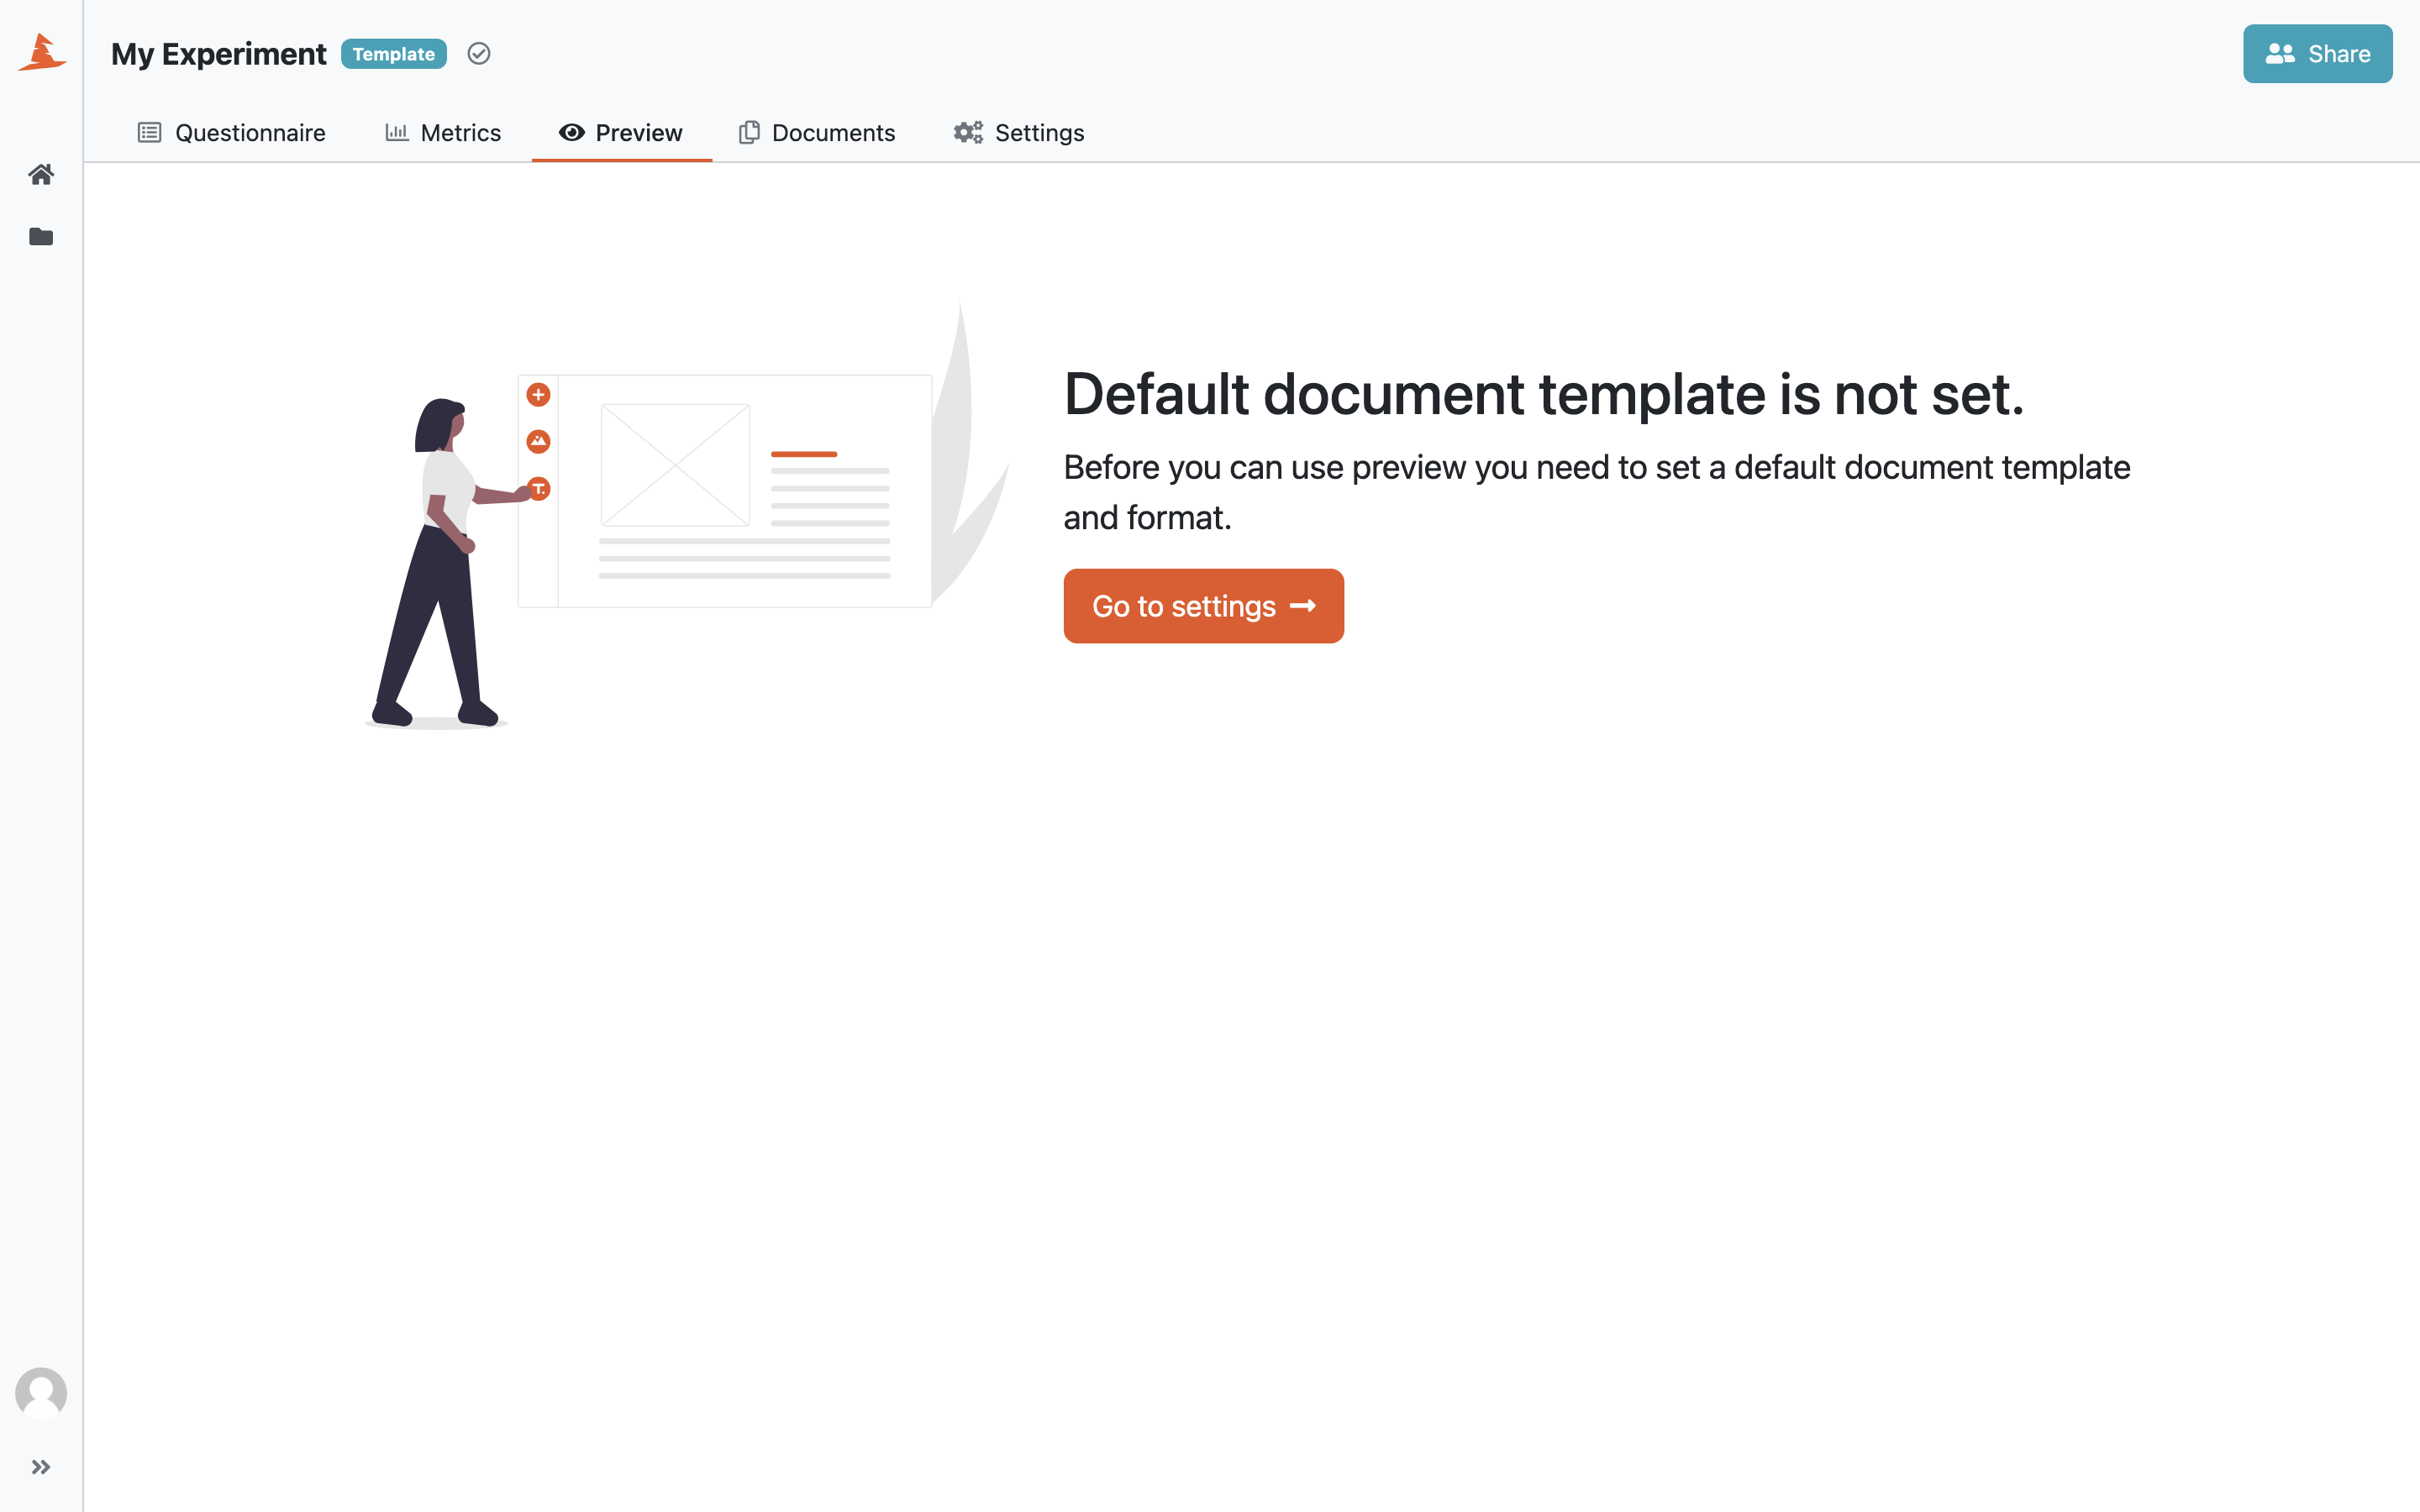Click the checkmark status icon beside Template
2420x1512 pixels.
click(479, 54)
